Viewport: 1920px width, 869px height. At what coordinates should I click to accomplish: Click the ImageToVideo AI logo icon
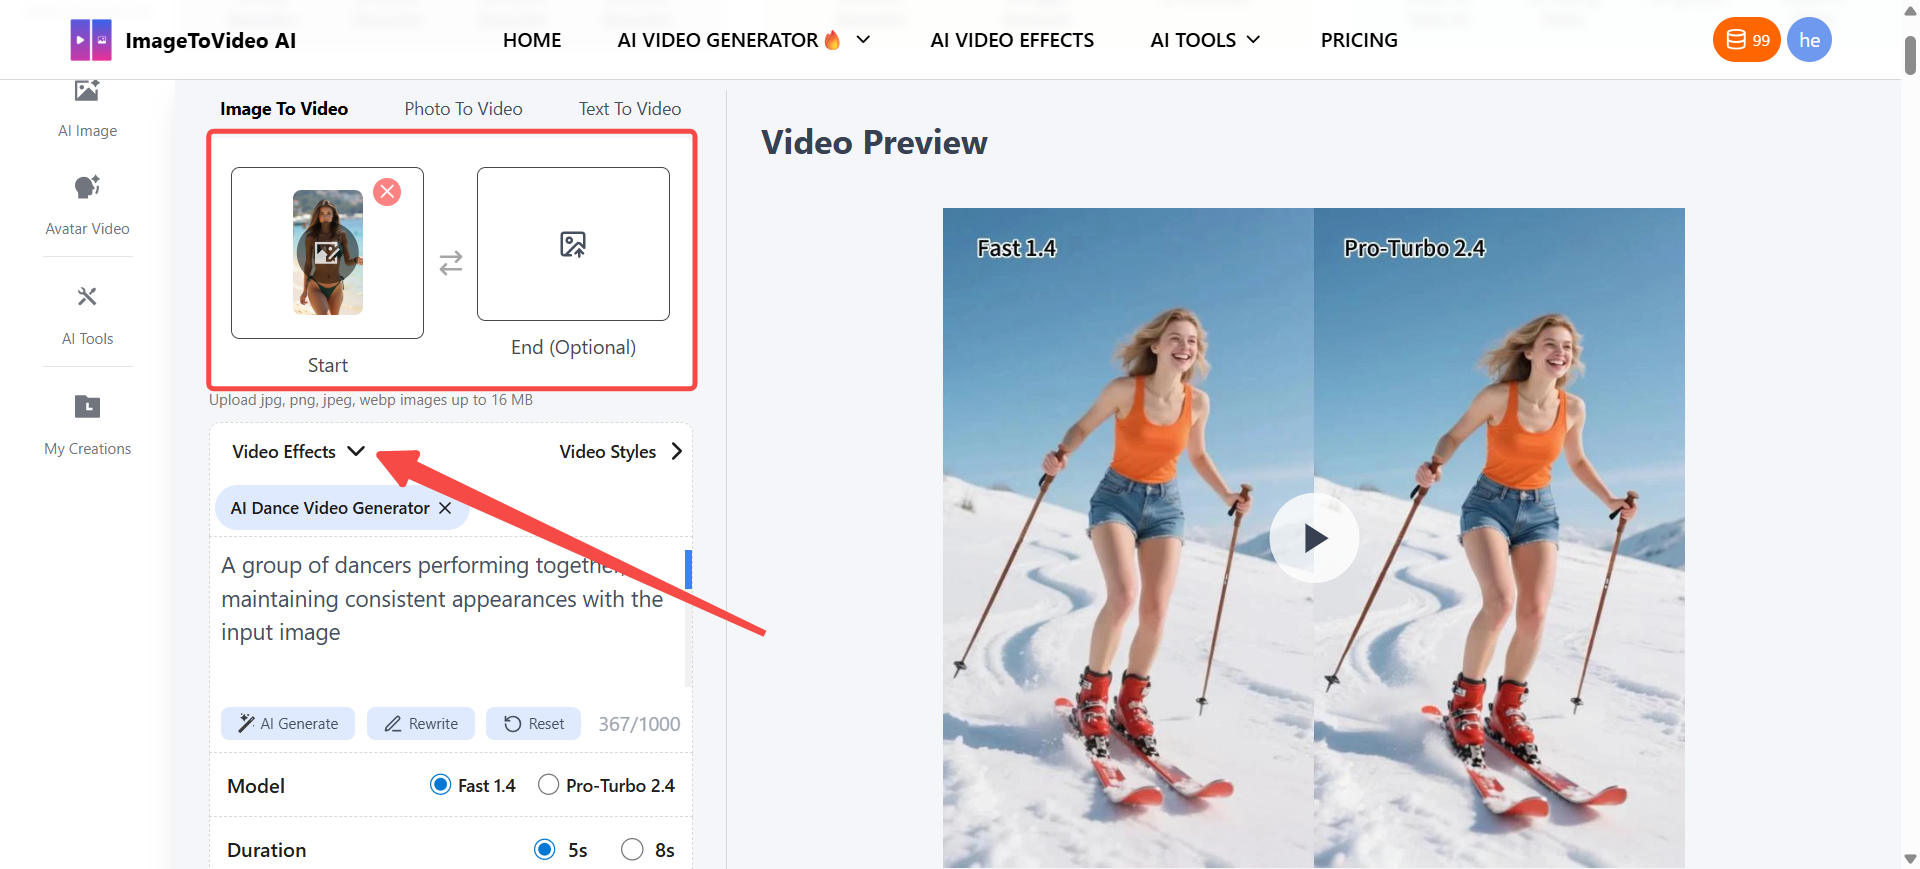tap(91, 40)
